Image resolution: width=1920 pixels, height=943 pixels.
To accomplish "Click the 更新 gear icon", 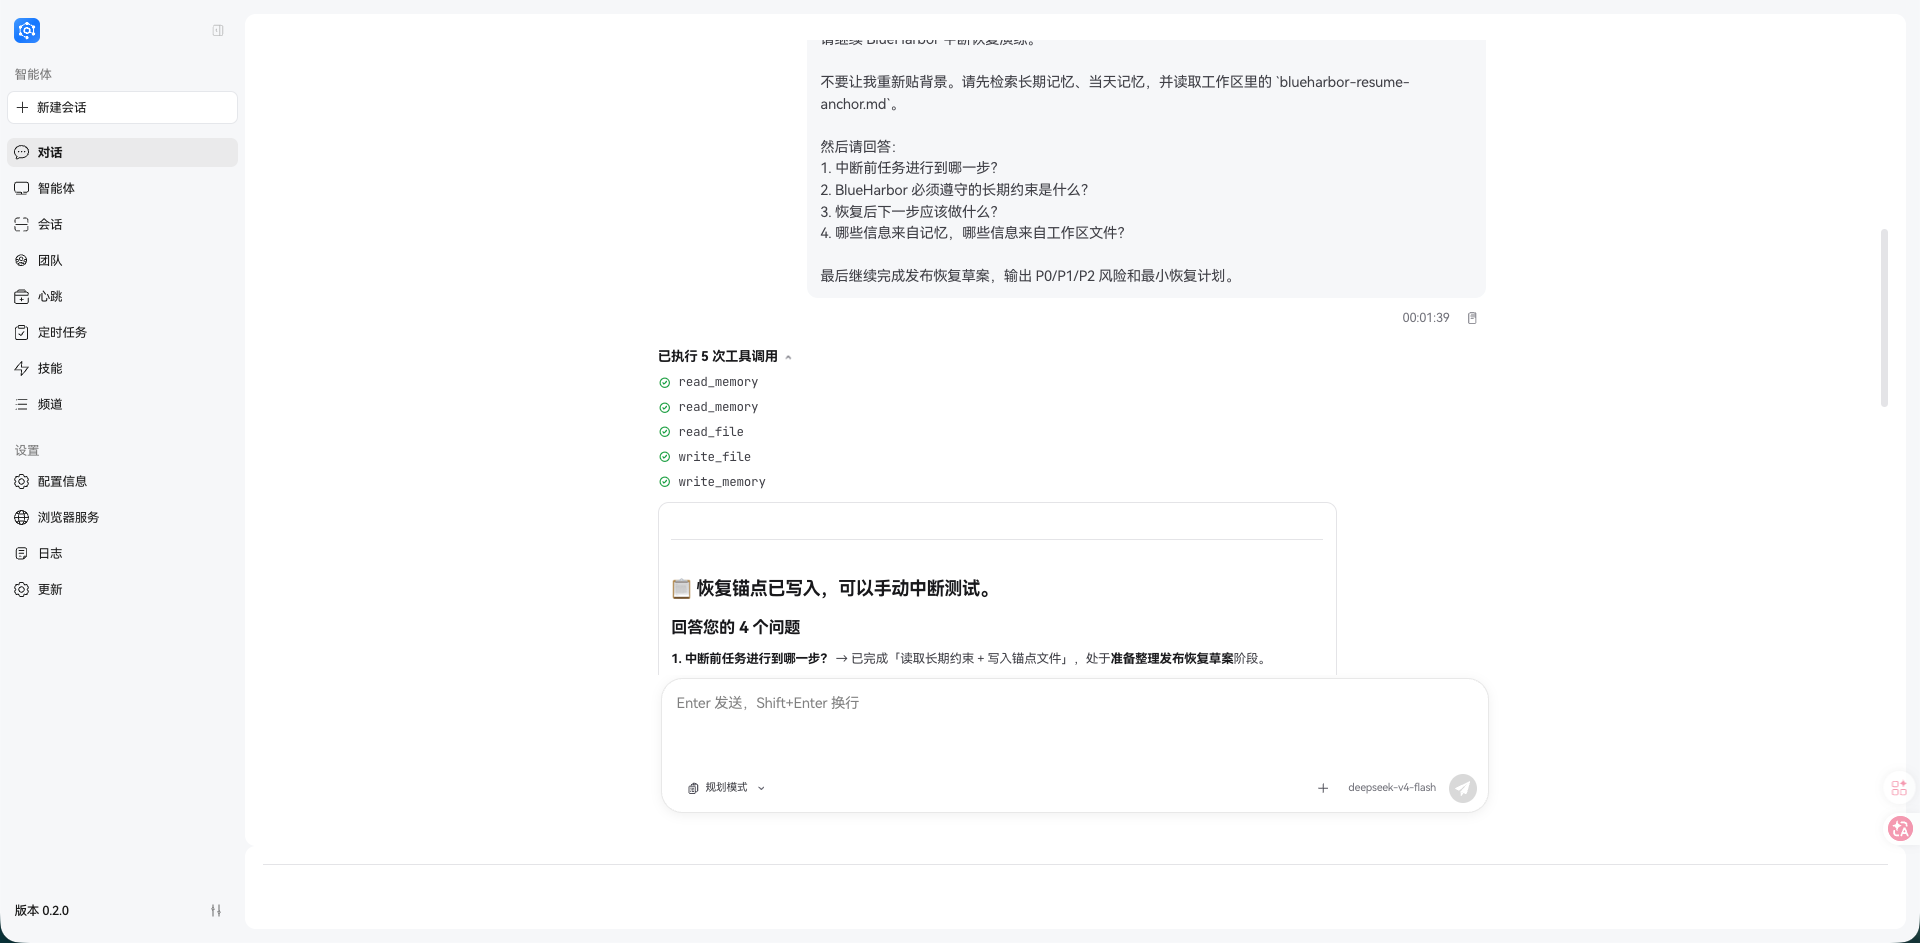I will point(22,589).
